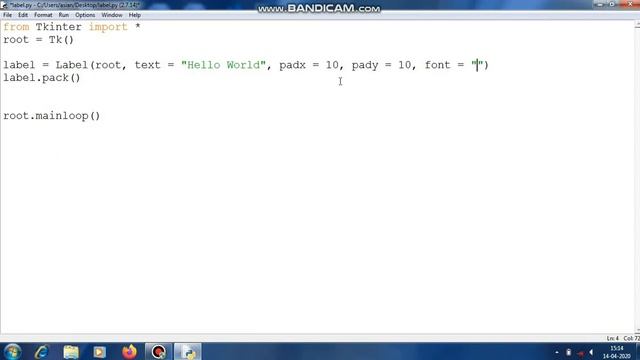
Task: Click on "padx = 10" argument
Action: (309, 65)
